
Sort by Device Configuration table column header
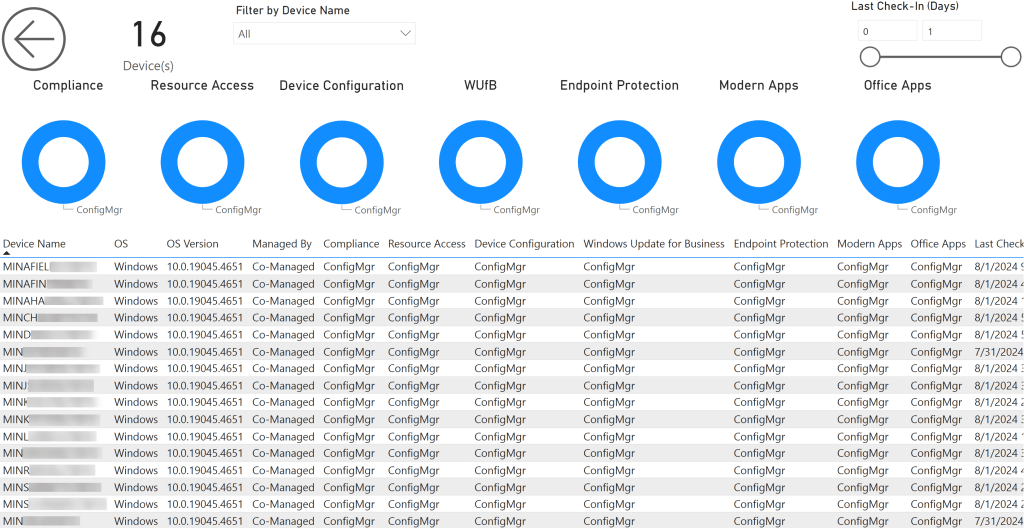tap(524, 244)
